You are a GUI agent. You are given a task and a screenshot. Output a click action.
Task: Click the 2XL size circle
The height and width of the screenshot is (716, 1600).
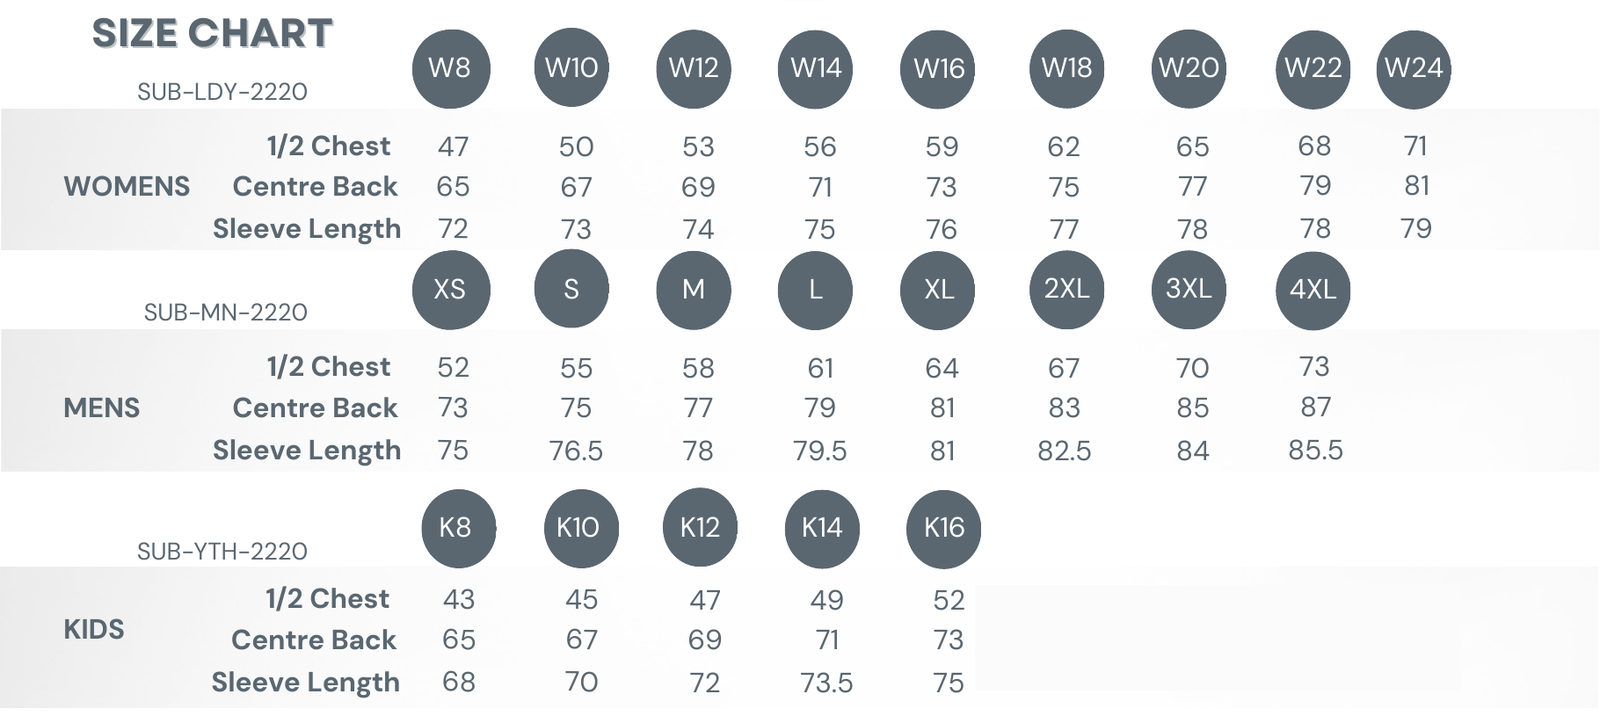pyautogui.click(x=1066, y=290)
